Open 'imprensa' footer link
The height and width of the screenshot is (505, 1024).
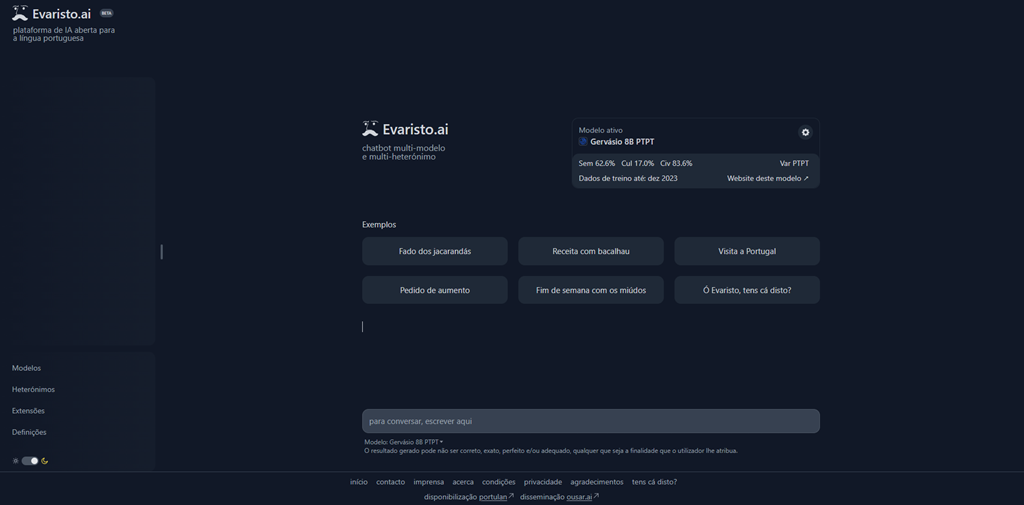click(428, 482)
